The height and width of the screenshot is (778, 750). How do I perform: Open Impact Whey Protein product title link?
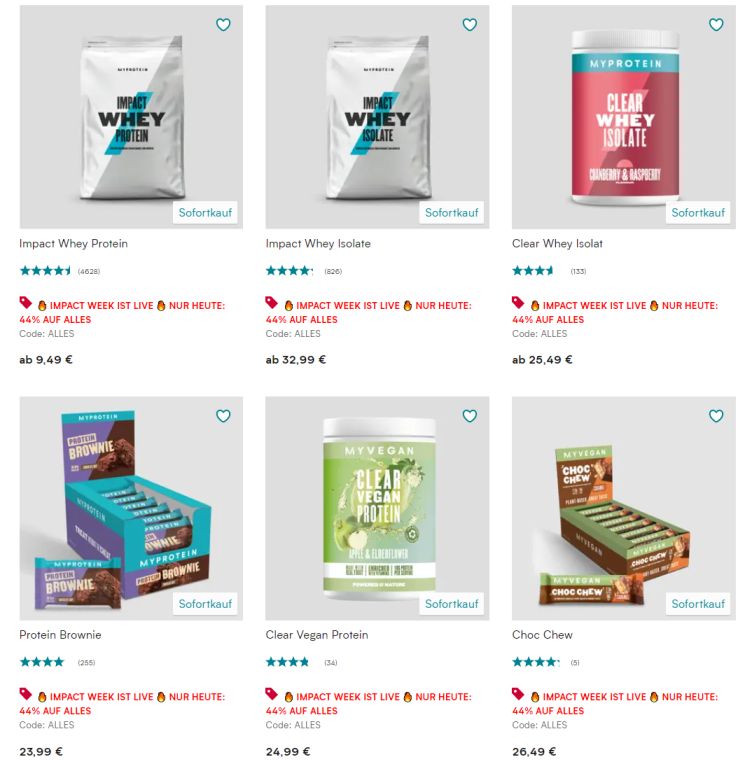73,244
